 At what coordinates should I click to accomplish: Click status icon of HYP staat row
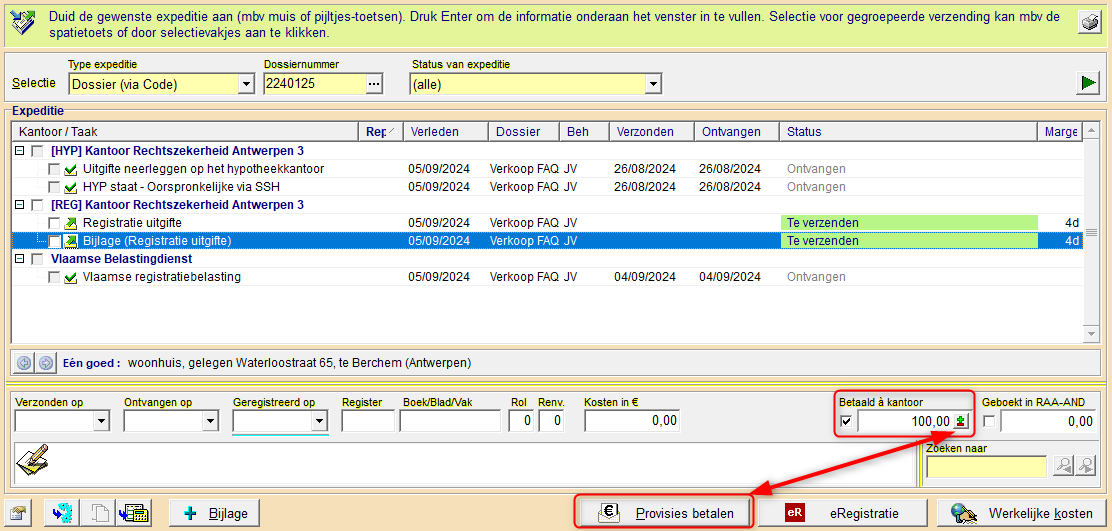pyautogui.click(x=70, y=188)
